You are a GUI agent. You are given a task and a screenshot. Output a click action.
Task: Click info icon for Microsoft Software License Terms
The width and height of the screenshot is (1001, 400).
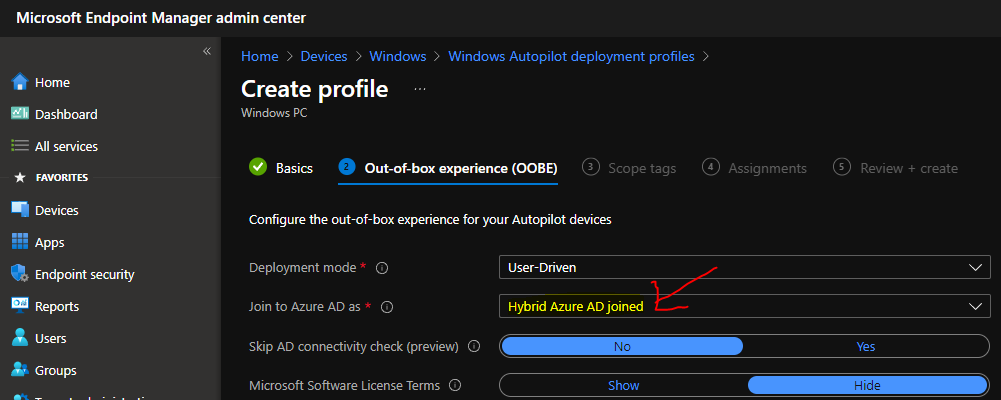point(455,385)
